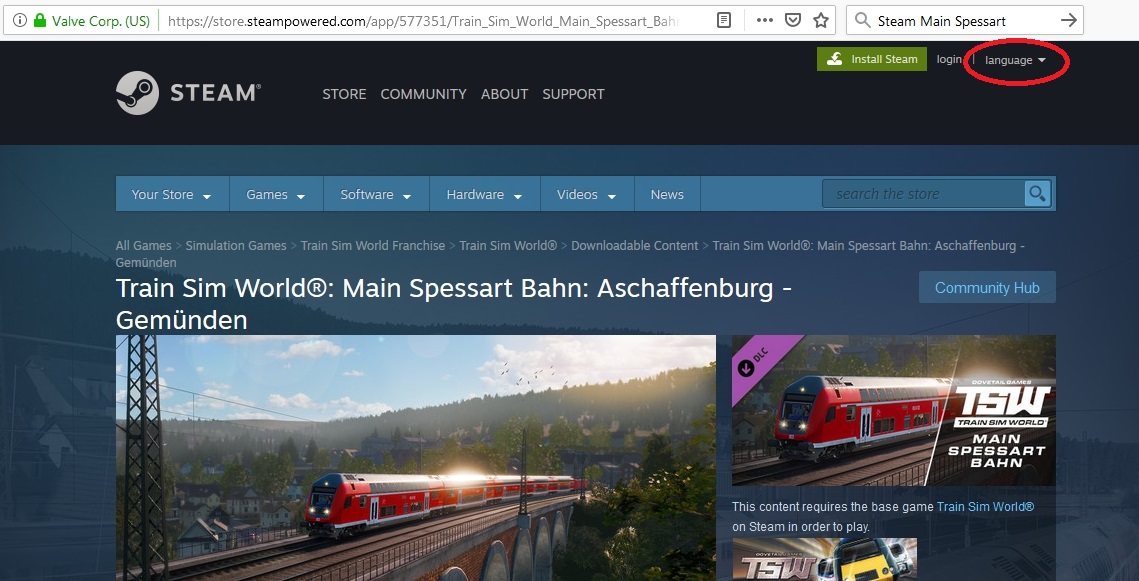Click the base game TSW thumbnail
The height and width of the screenshot is (581, 1139).
(824, 559)
